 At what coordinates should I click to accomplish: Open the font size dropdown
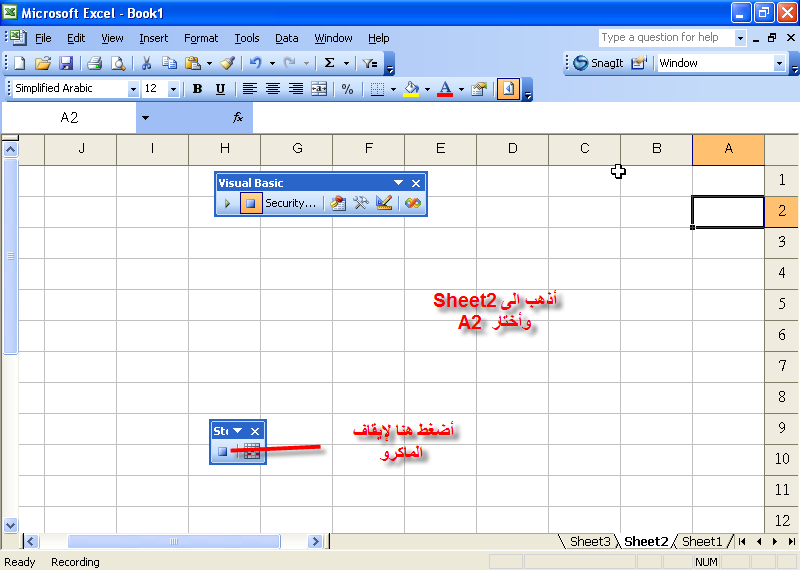tap(173, 89)
